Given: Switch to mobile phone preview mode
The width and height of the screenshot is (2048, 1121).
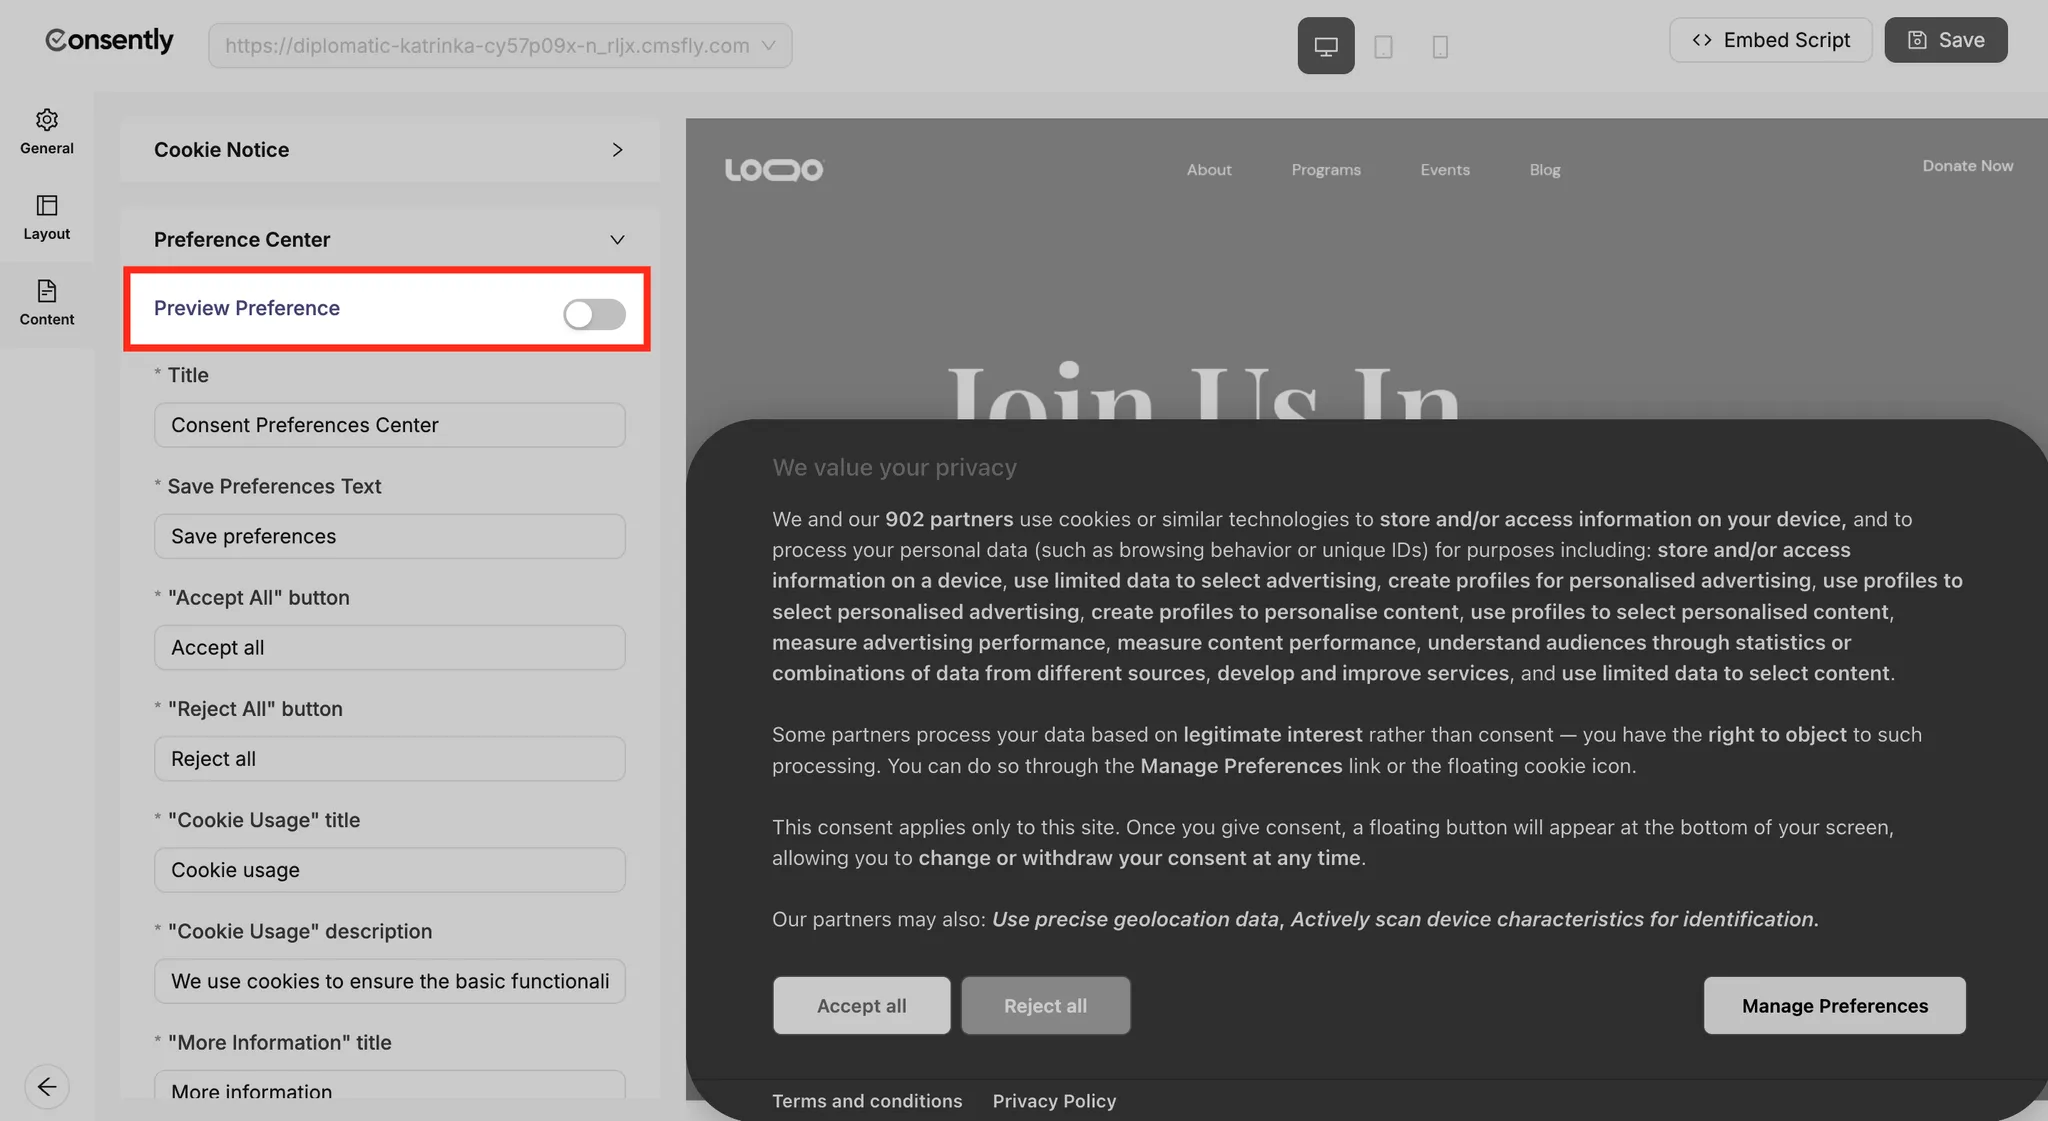Looking at the screenshot, I should 1440,46.
